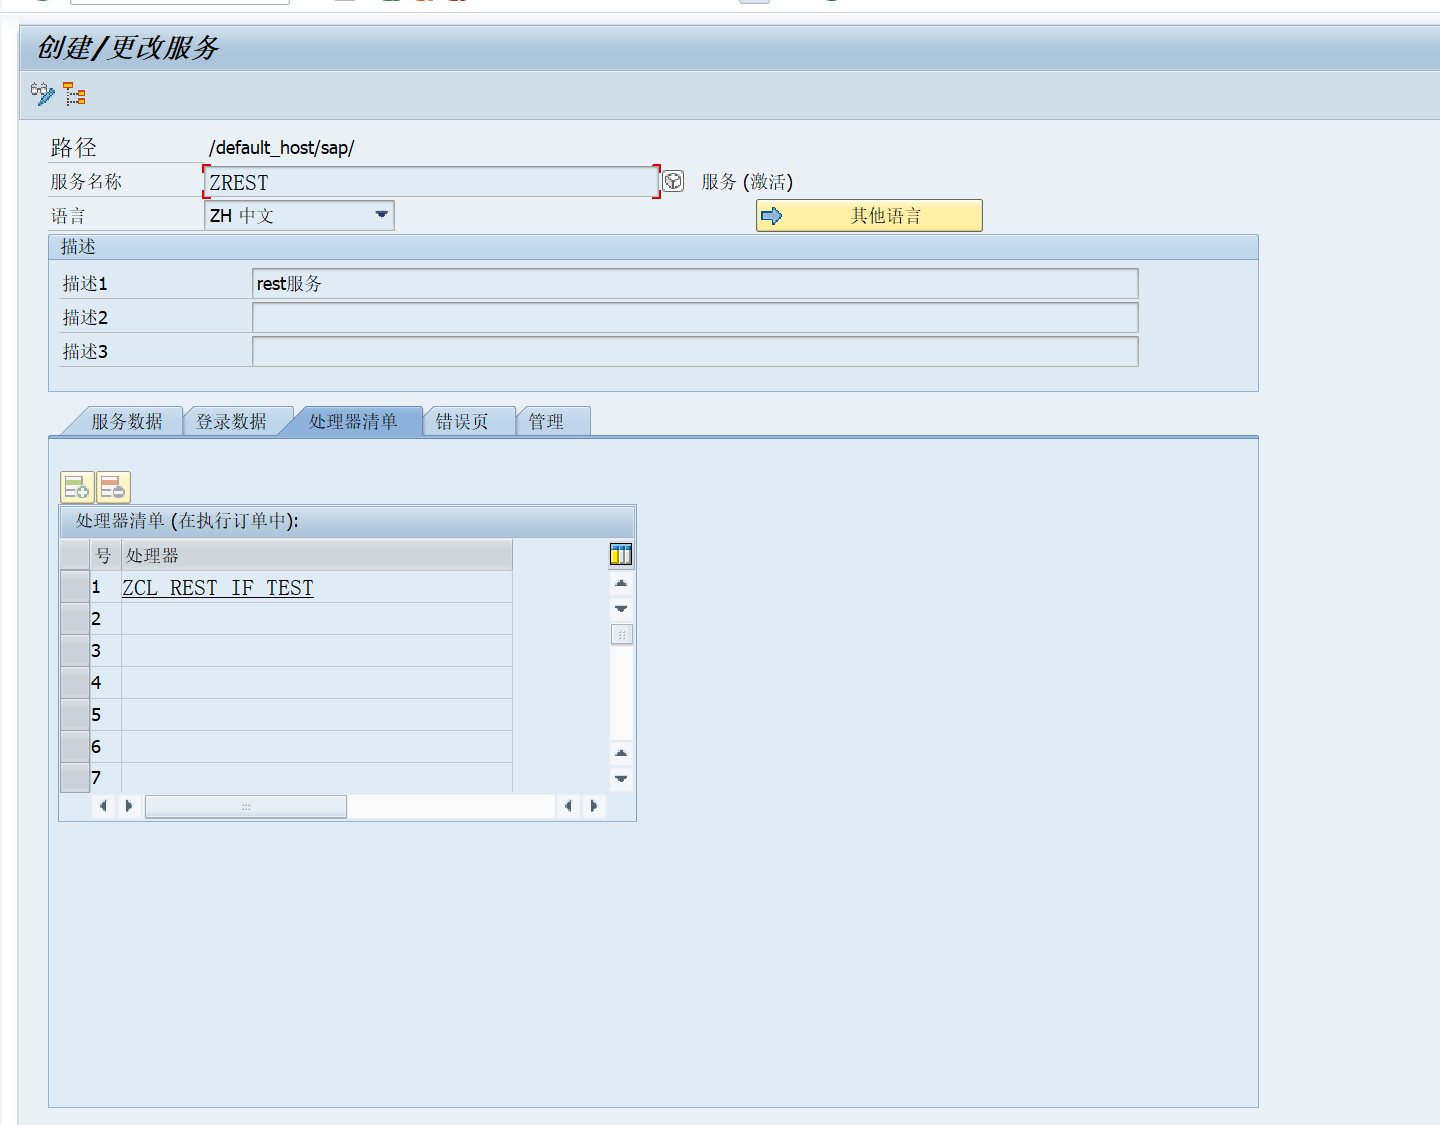The height and width of the screenshot is (1125, 1440).
Task: Open table column configuration settings
Action: (620, 553)
